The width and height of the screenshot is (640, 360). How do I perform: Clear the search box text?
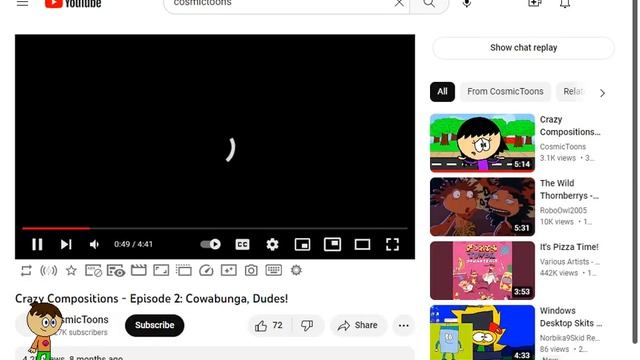(x=399, y=3)
